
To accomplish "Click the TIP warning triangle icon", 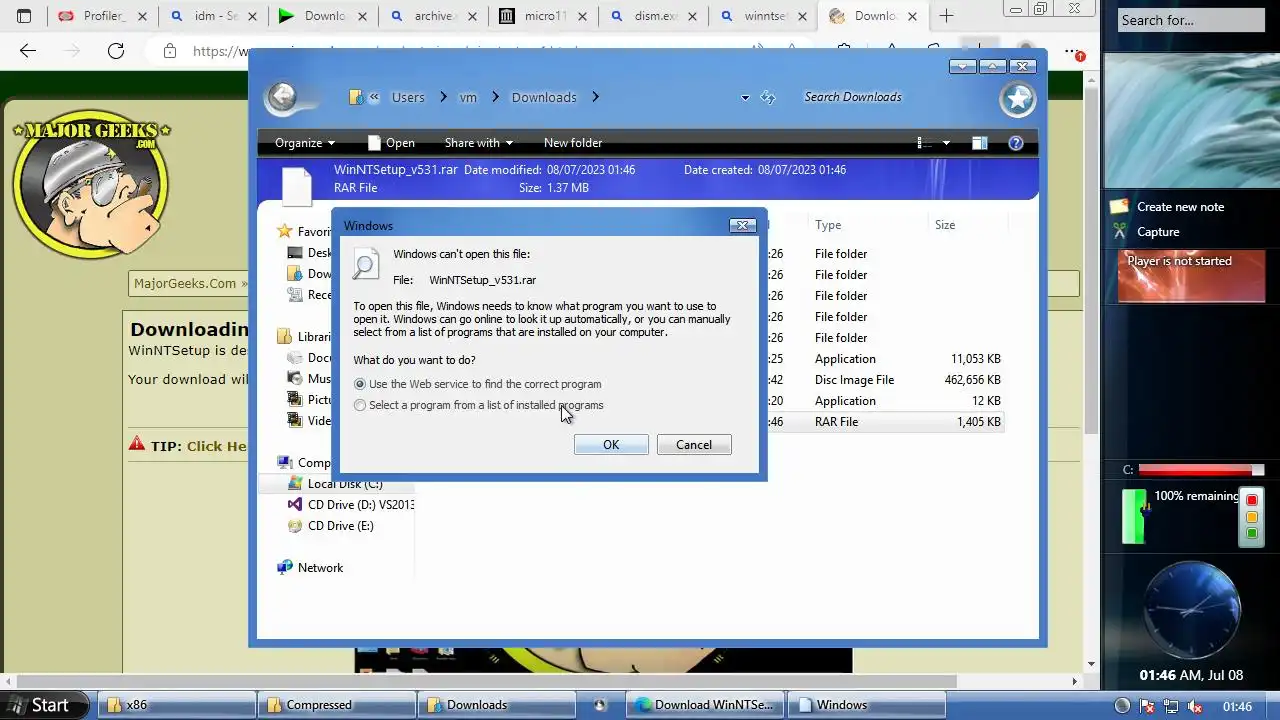I will pyautogui.click(x=137, y=444).
